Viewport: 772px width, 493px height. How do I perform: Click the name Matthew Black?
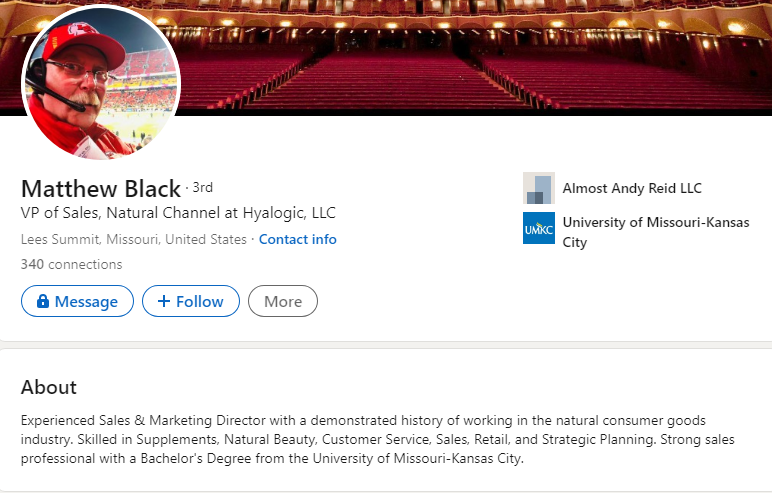tap(100, 188)
